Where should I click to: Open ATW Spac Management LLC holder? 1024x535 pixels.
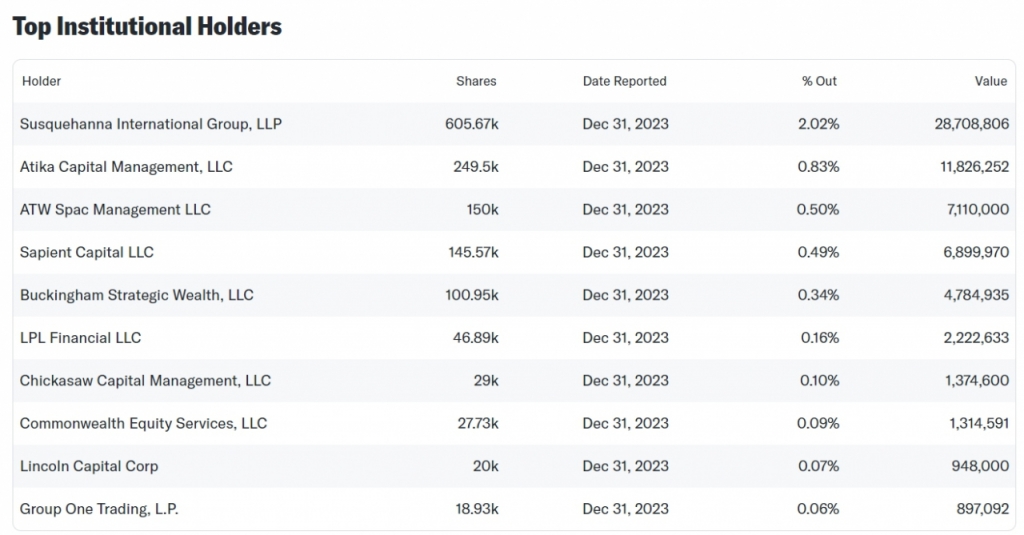click(x=115, y=210)
